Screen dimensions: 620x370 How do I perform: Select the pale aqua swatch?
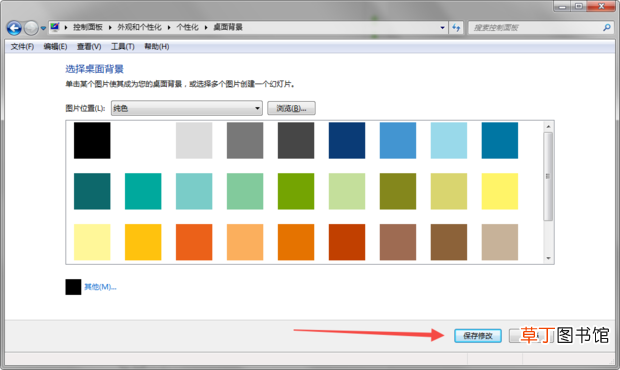tap(194, 191)
